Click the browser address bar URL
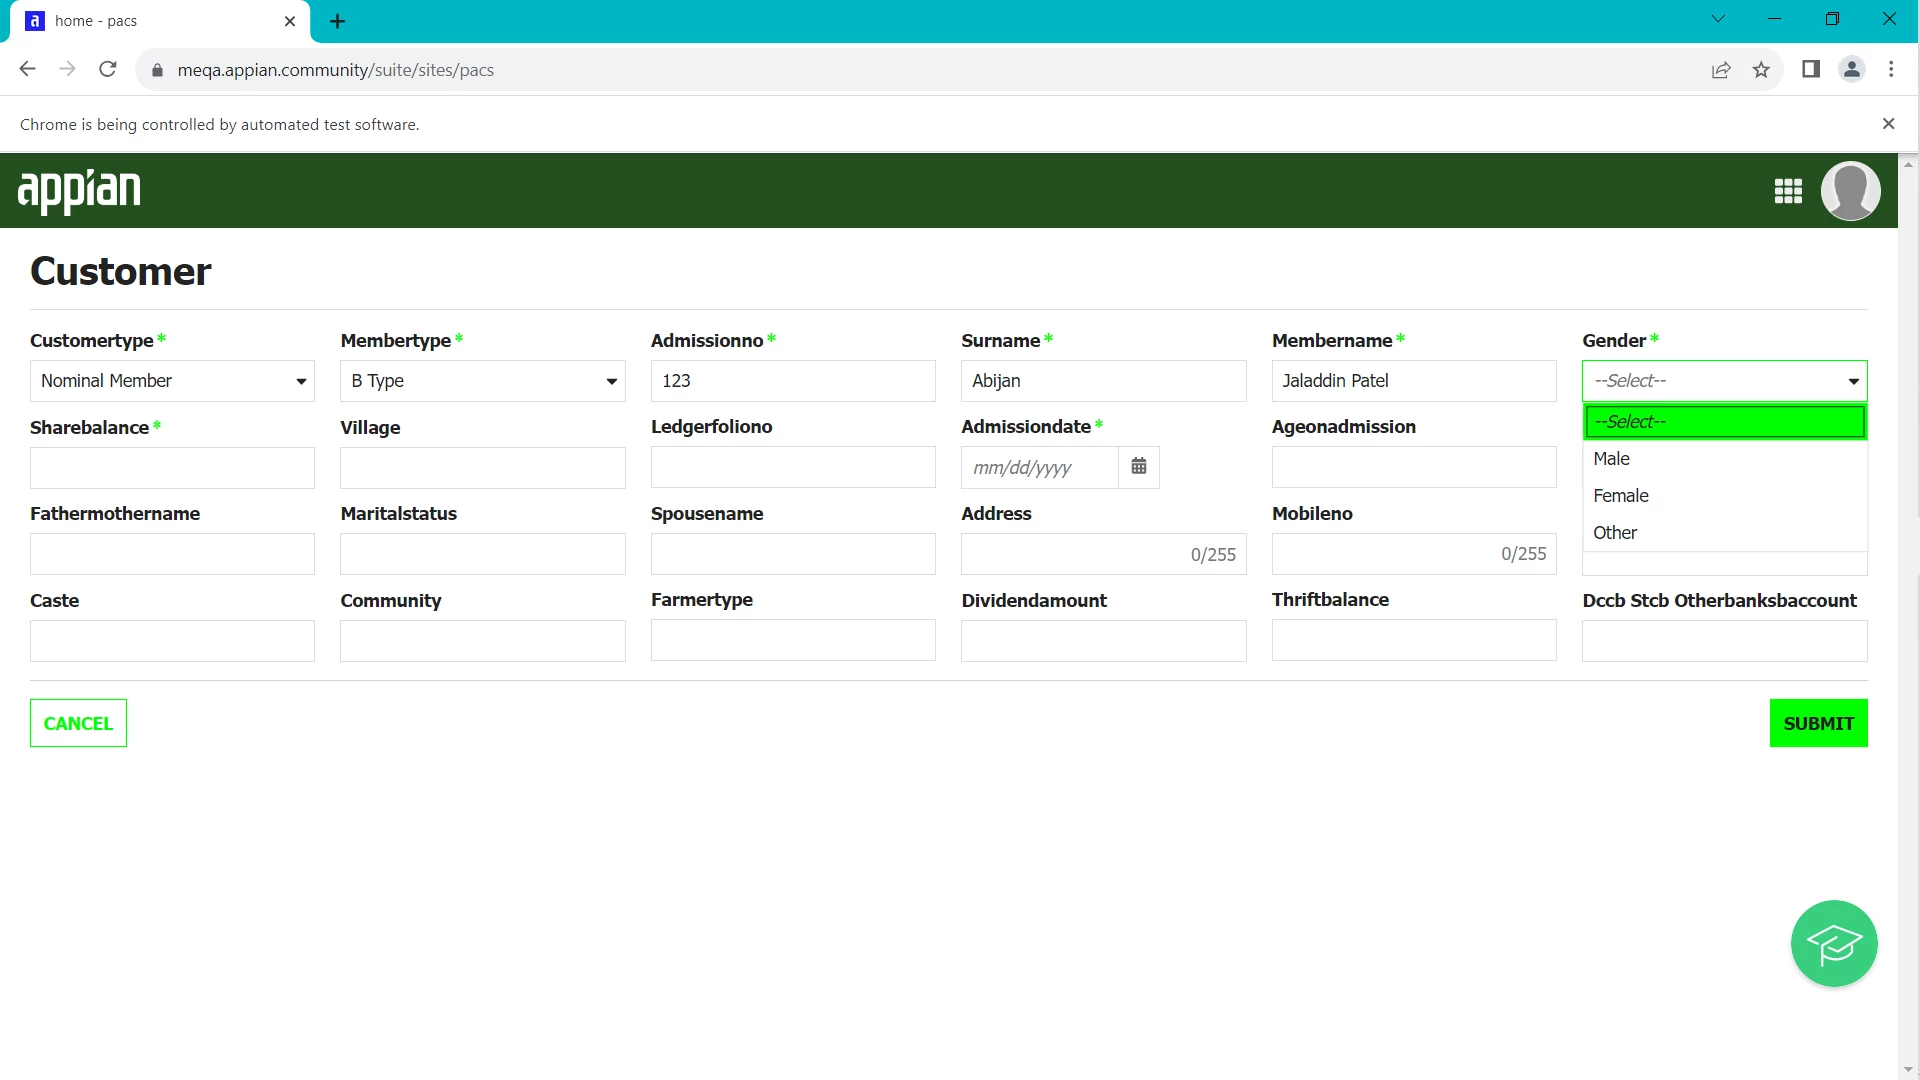The width and height of the screenshot is (1920, 1080). pyautogui.click(x=335, y=70)
